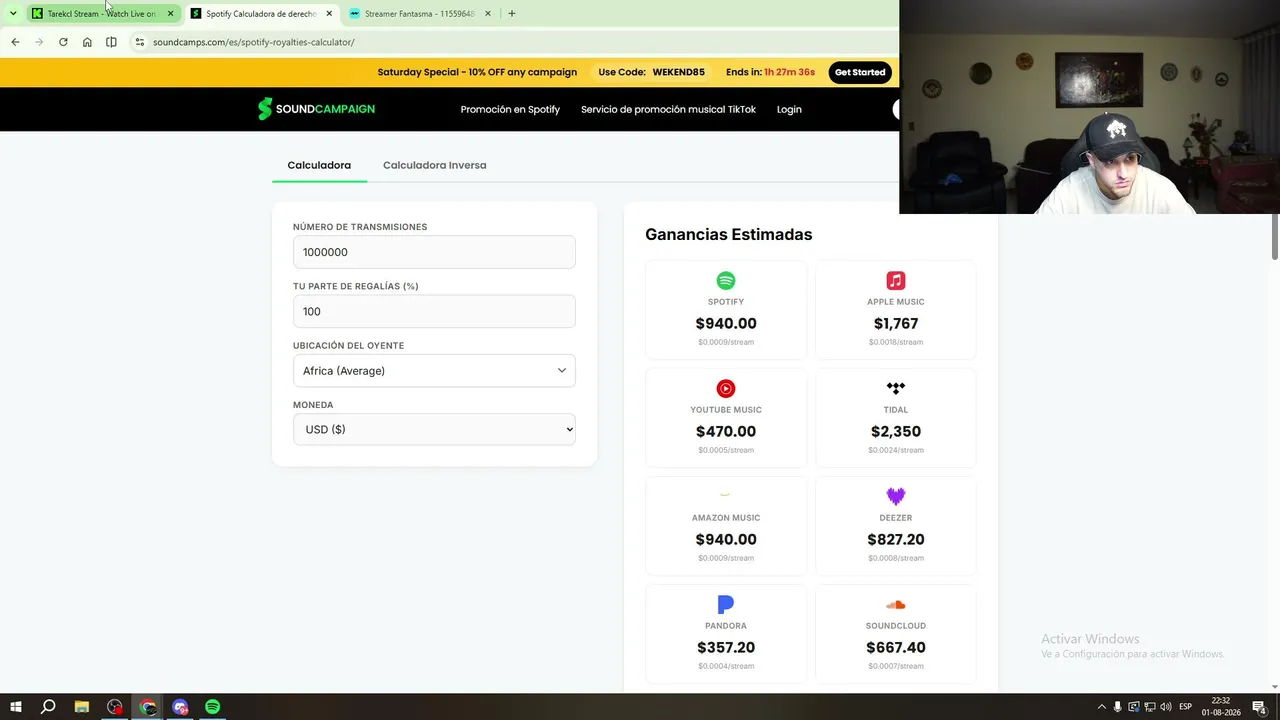The width and height of the screenshot is (1280, 720).
Task: Expand the Ubicación del oyente dropdown
Action: 434,371
